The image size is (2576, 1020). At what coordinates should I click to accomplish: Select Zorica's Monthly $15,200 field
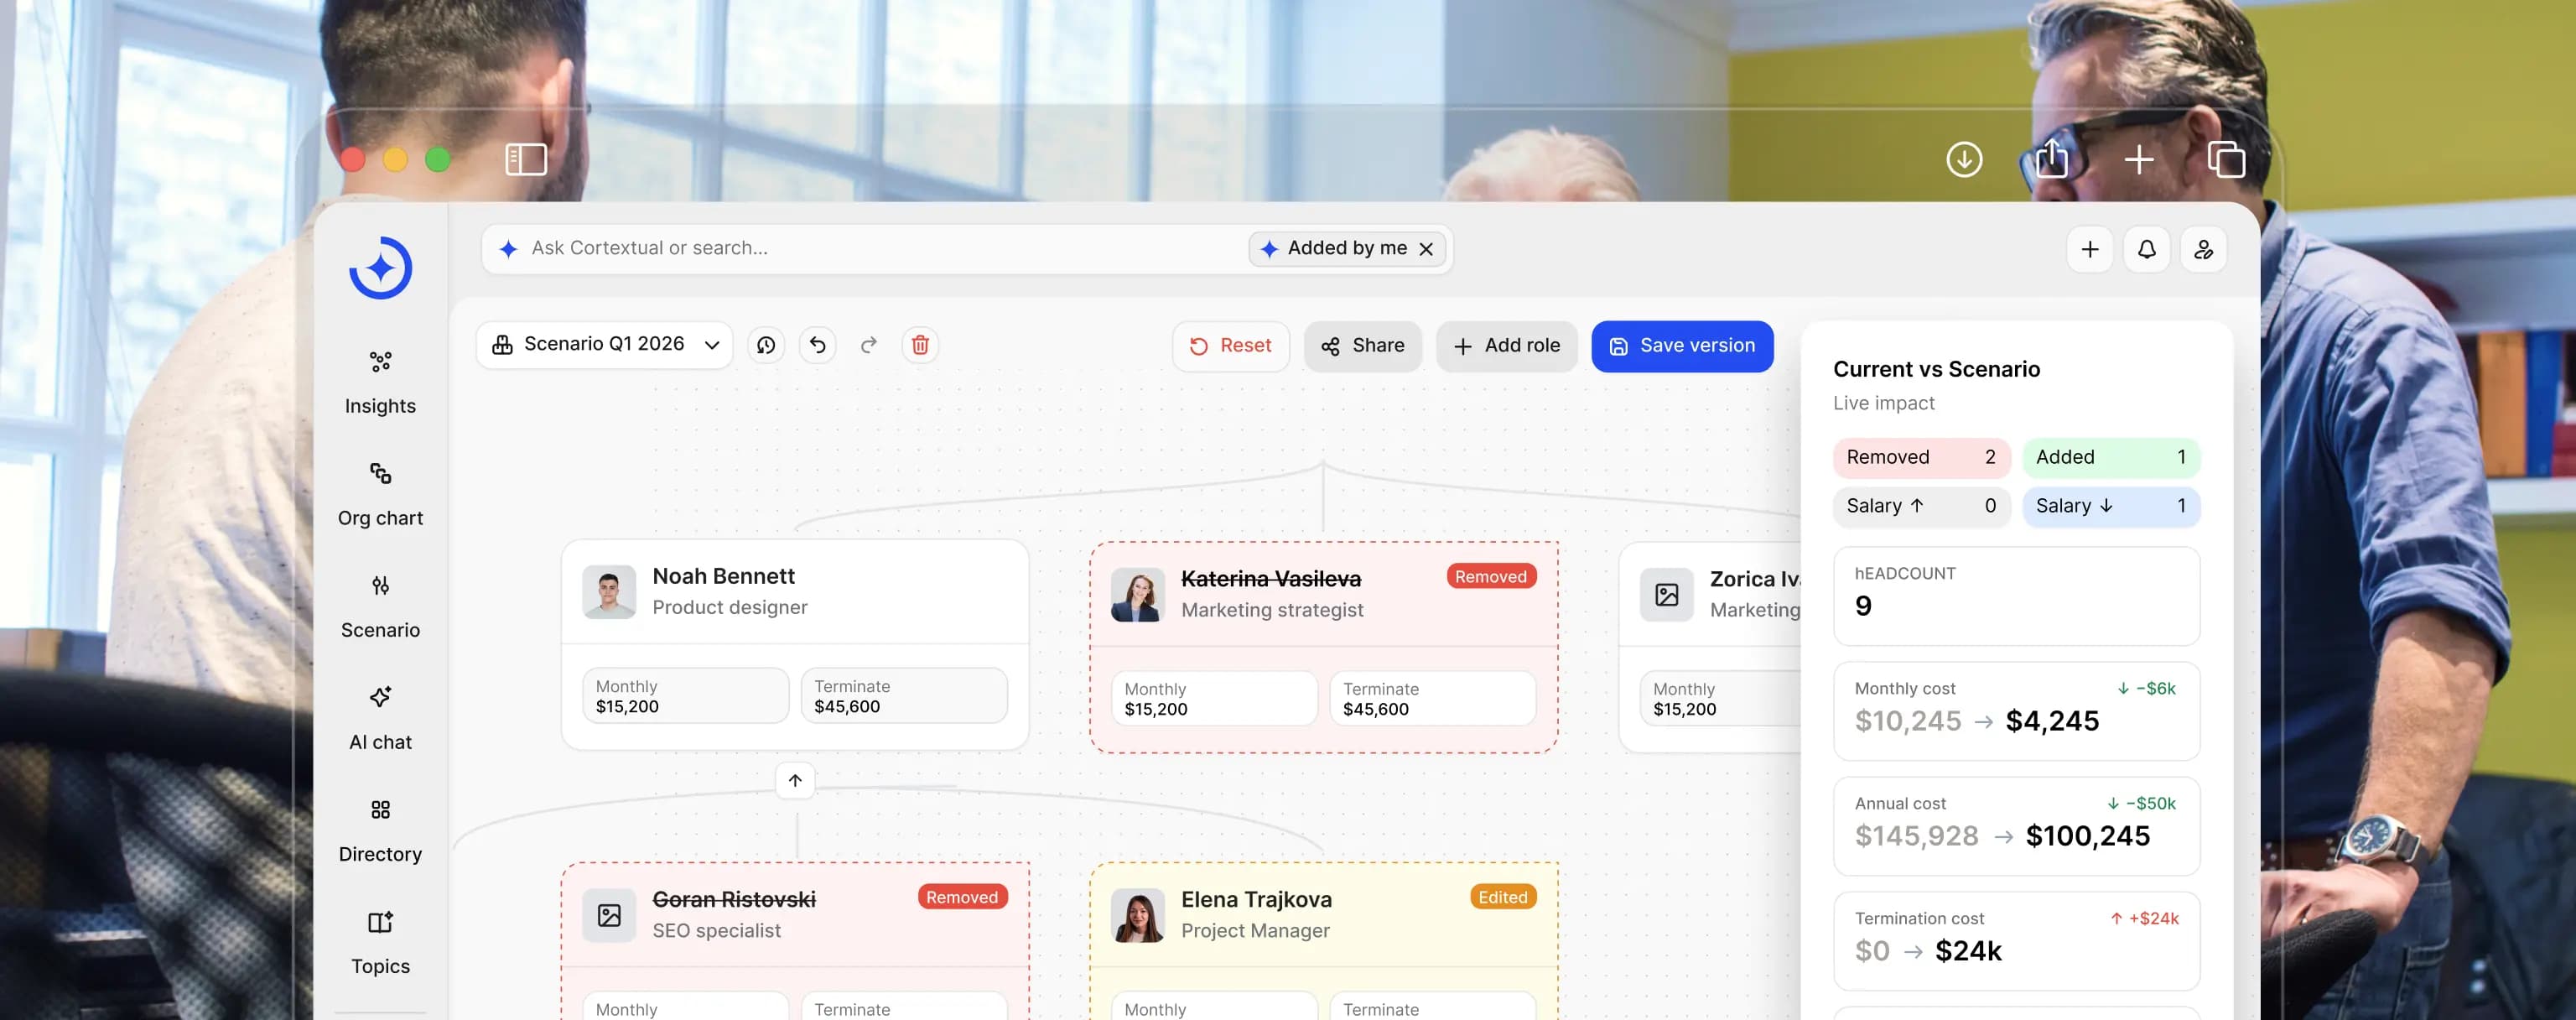pyautogui.click(x=1720, y=698)
